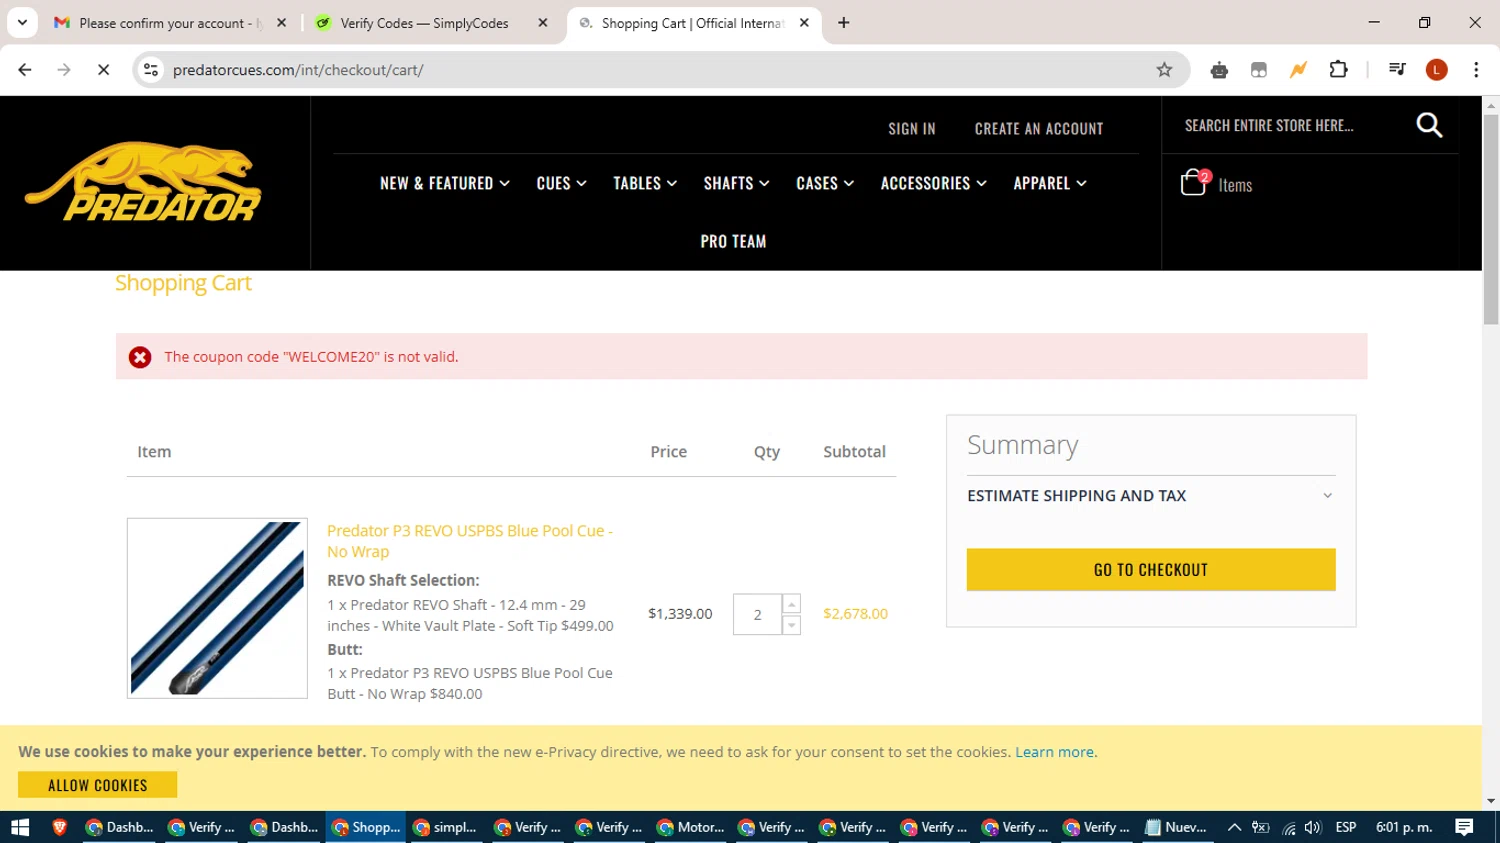Open the Notepad Nuev... taskbar item
This screenshot has width=1500, height=843.
point(1176,827)
